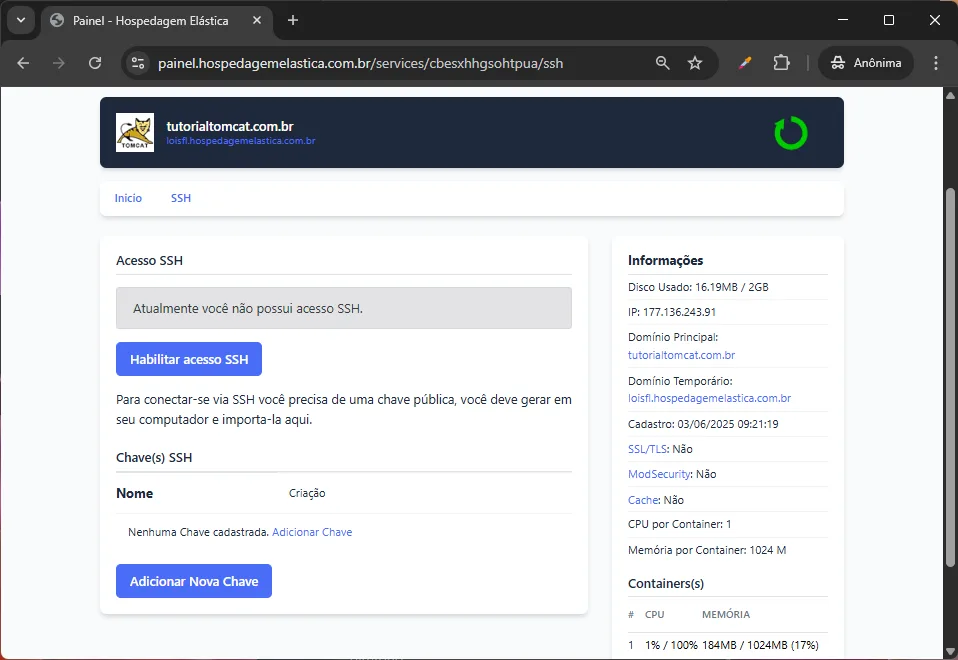
Task: Go to the Inicio tab
Action: (128, 198)
